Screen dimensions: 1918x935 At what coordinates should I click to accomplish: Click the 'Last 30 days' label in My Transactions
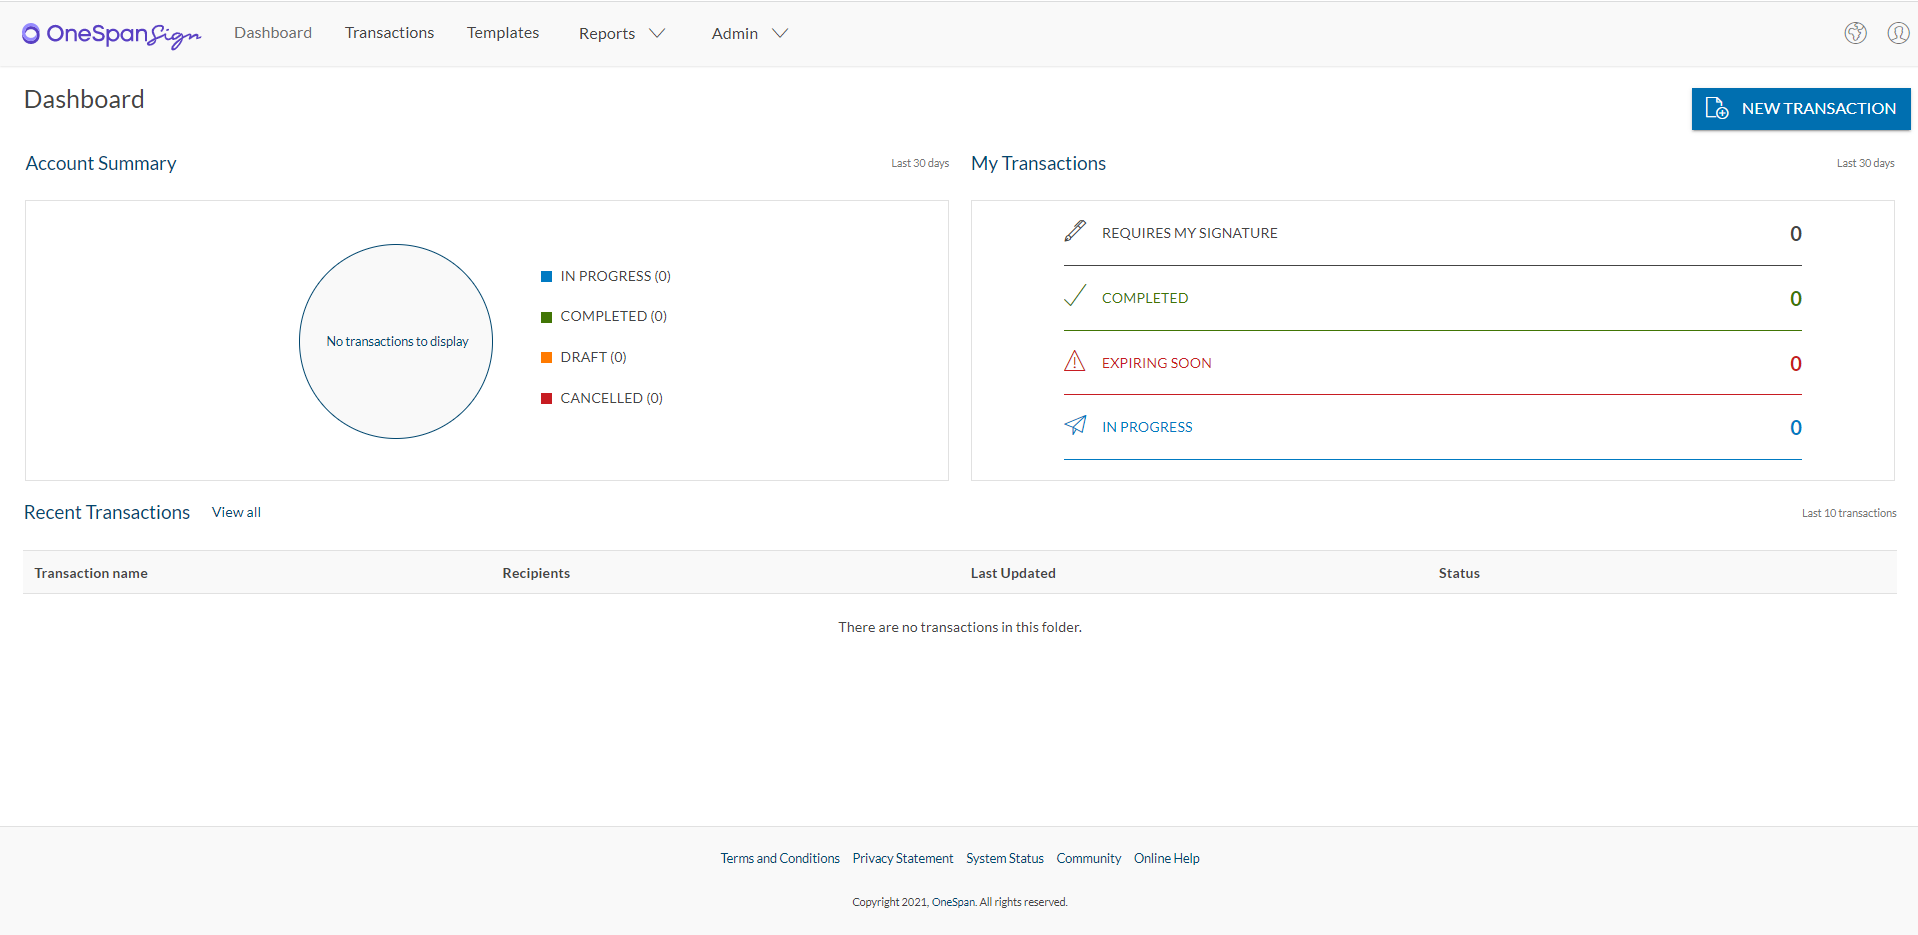pos(1865,163)
